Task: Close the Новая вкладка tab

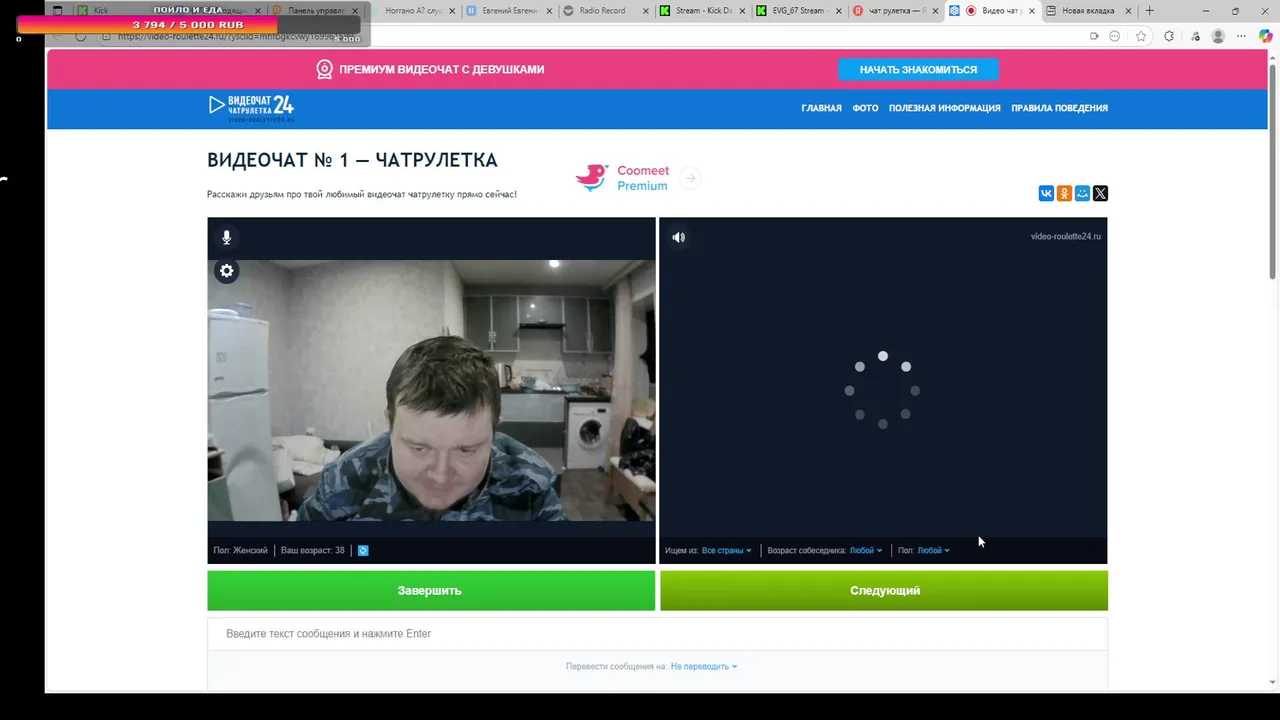Action: (1128, 11)
